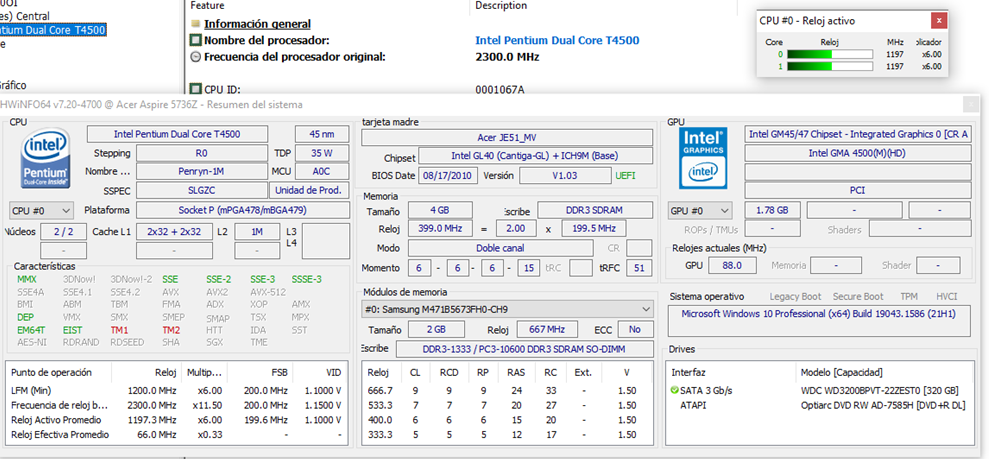Click the TDP 35 W field
989x459 pixels.
tap(322, 153)
